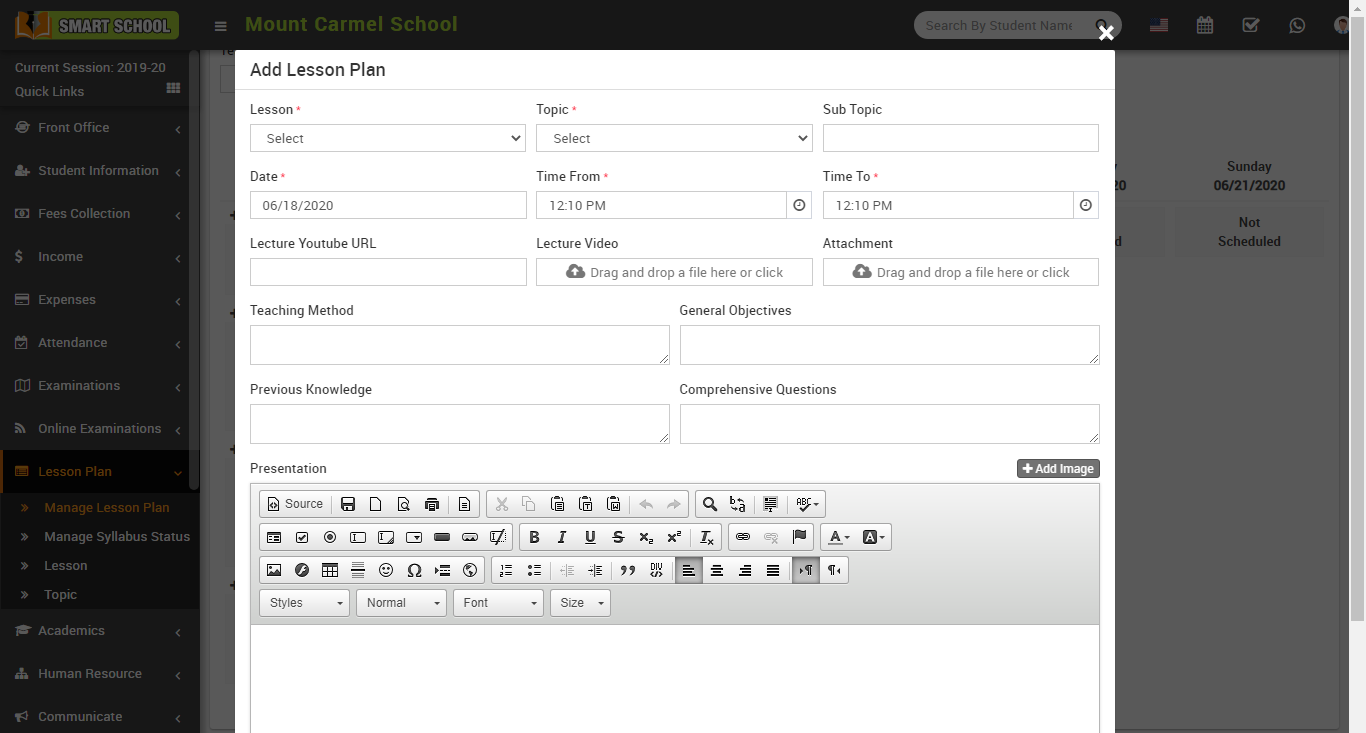
Task: Expand the Paragraph Format dropdown showing Normal
Action: (401, 602)
